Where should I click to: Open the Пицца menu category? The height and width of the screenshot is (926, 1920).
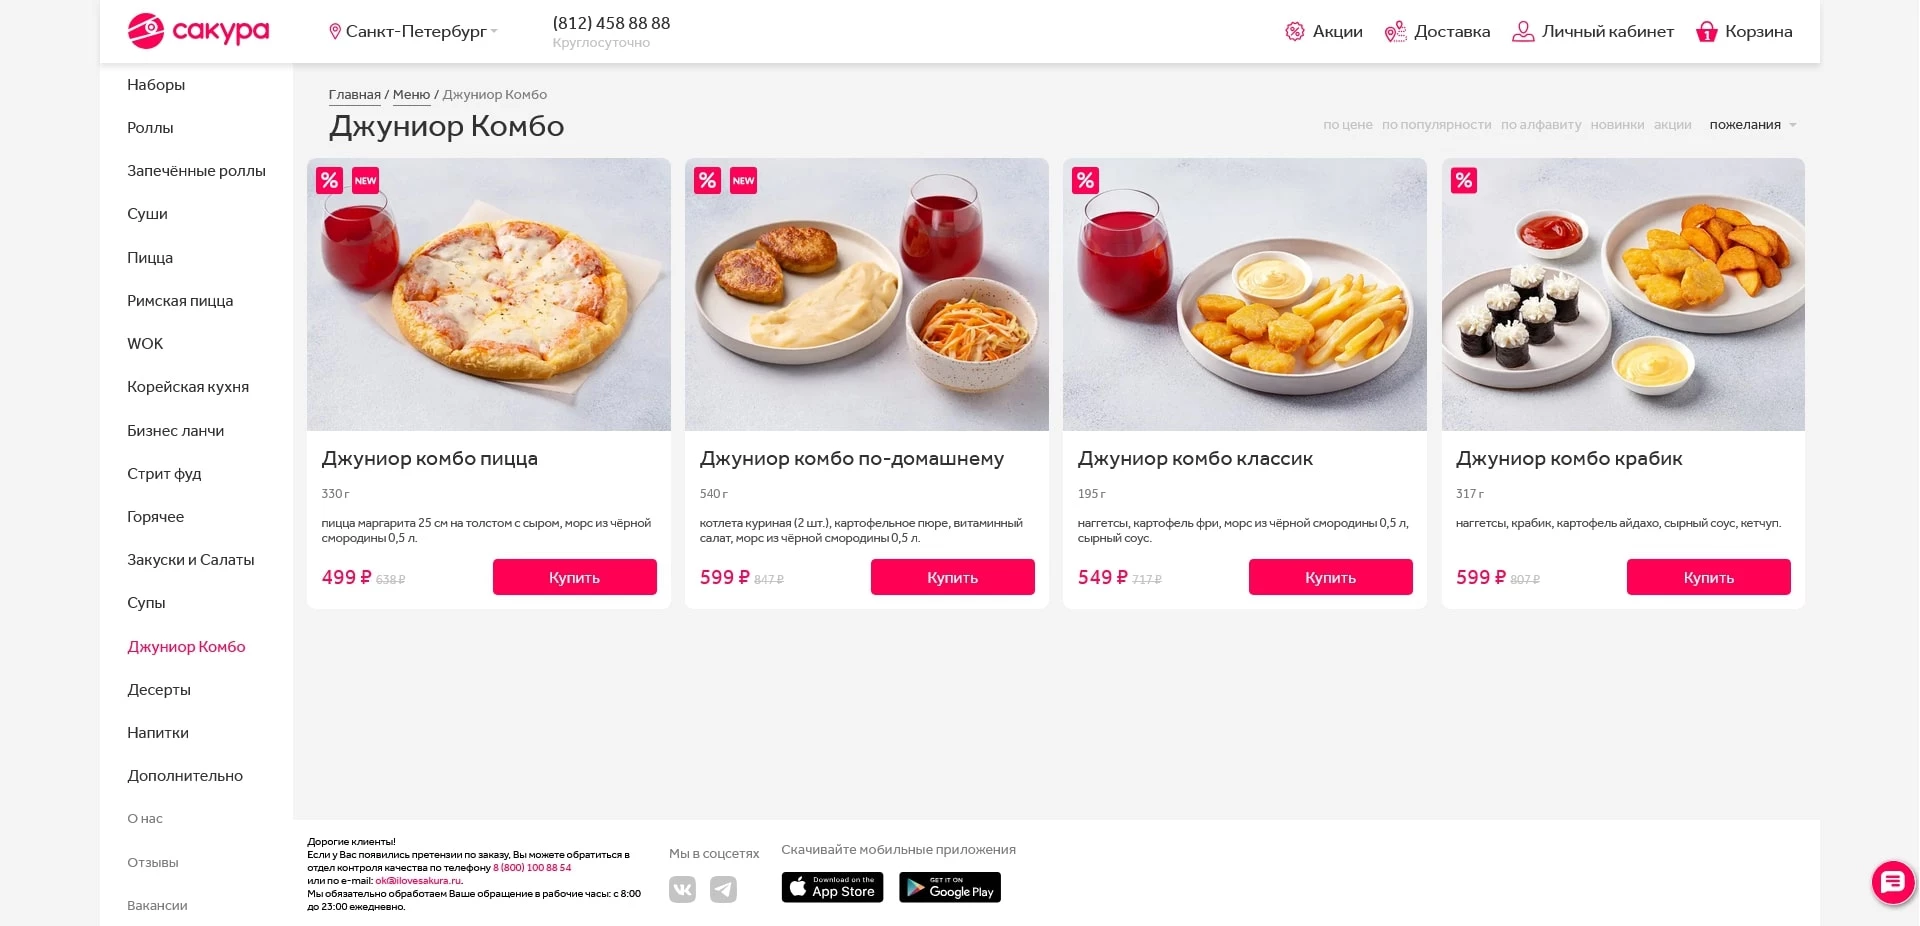click(x=150, y=258)
